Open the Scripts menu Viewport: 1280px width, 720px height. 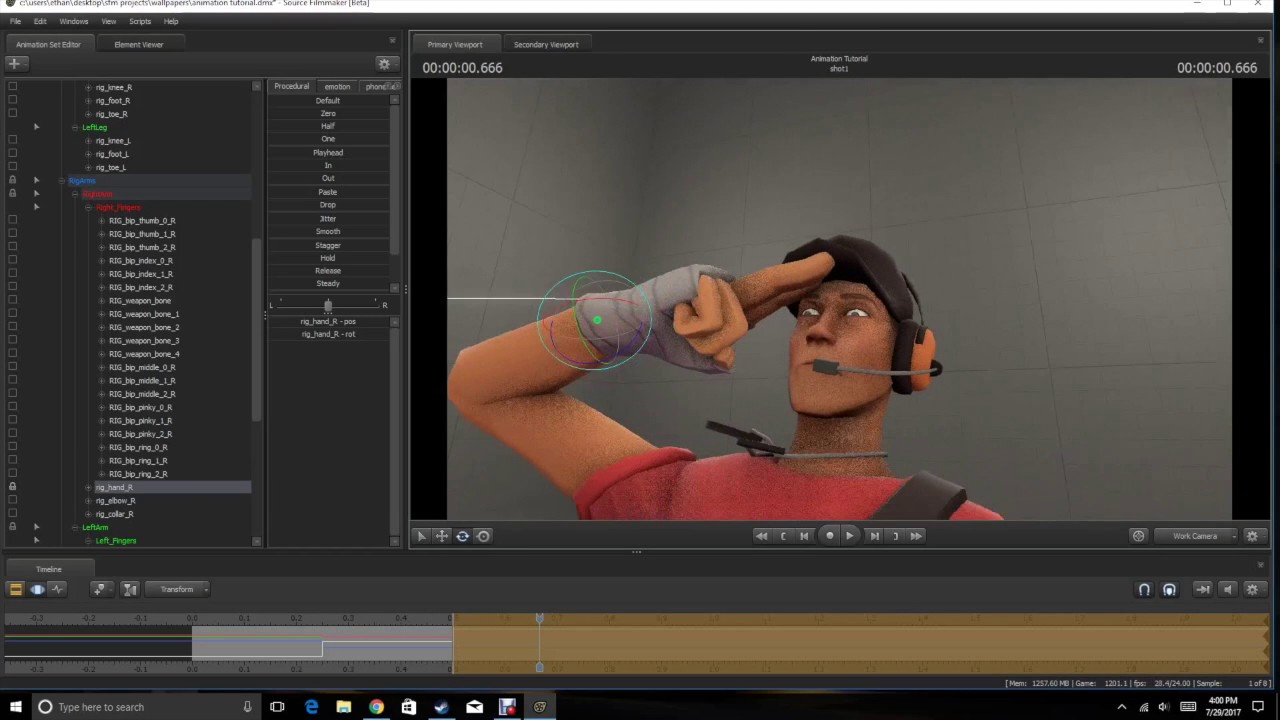click(x=140, y=21)
